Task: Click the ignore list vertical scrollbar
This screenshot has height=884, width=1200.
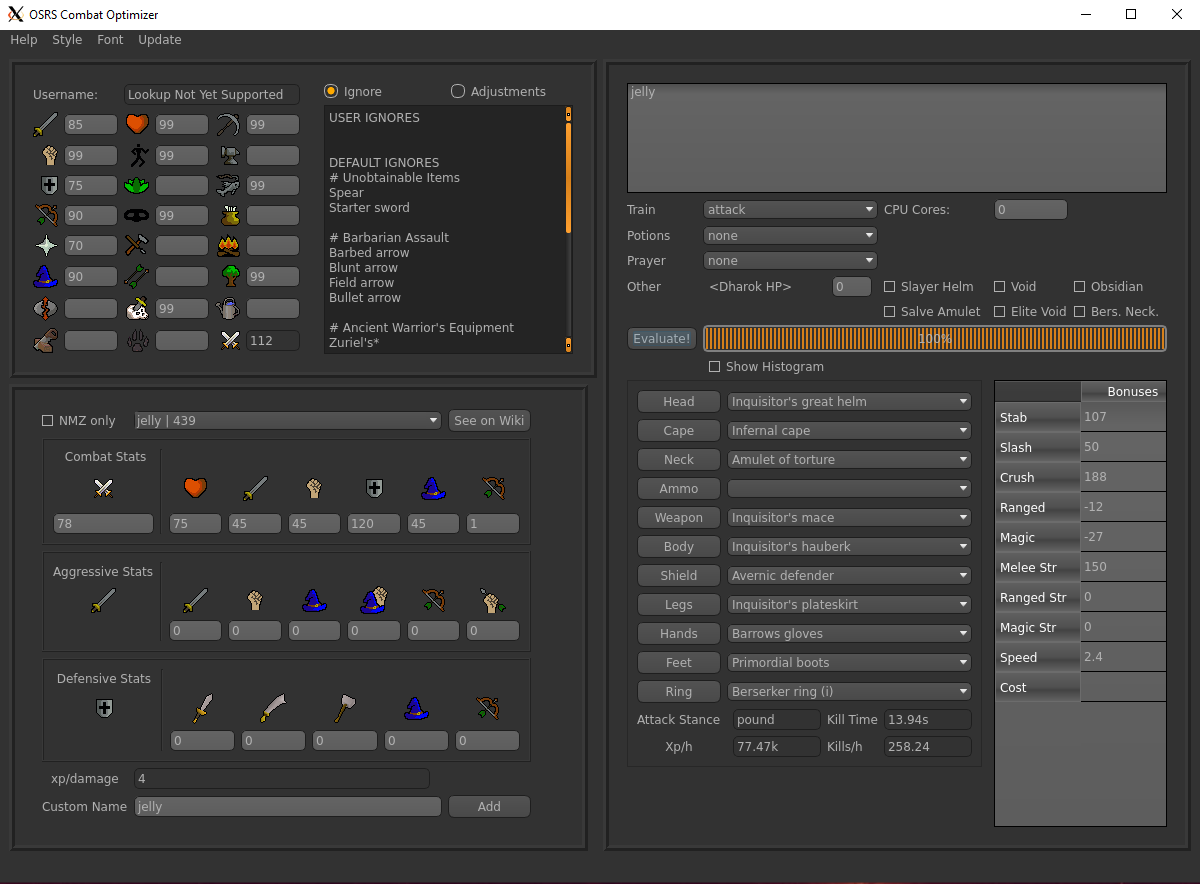Action: [568, 229]
